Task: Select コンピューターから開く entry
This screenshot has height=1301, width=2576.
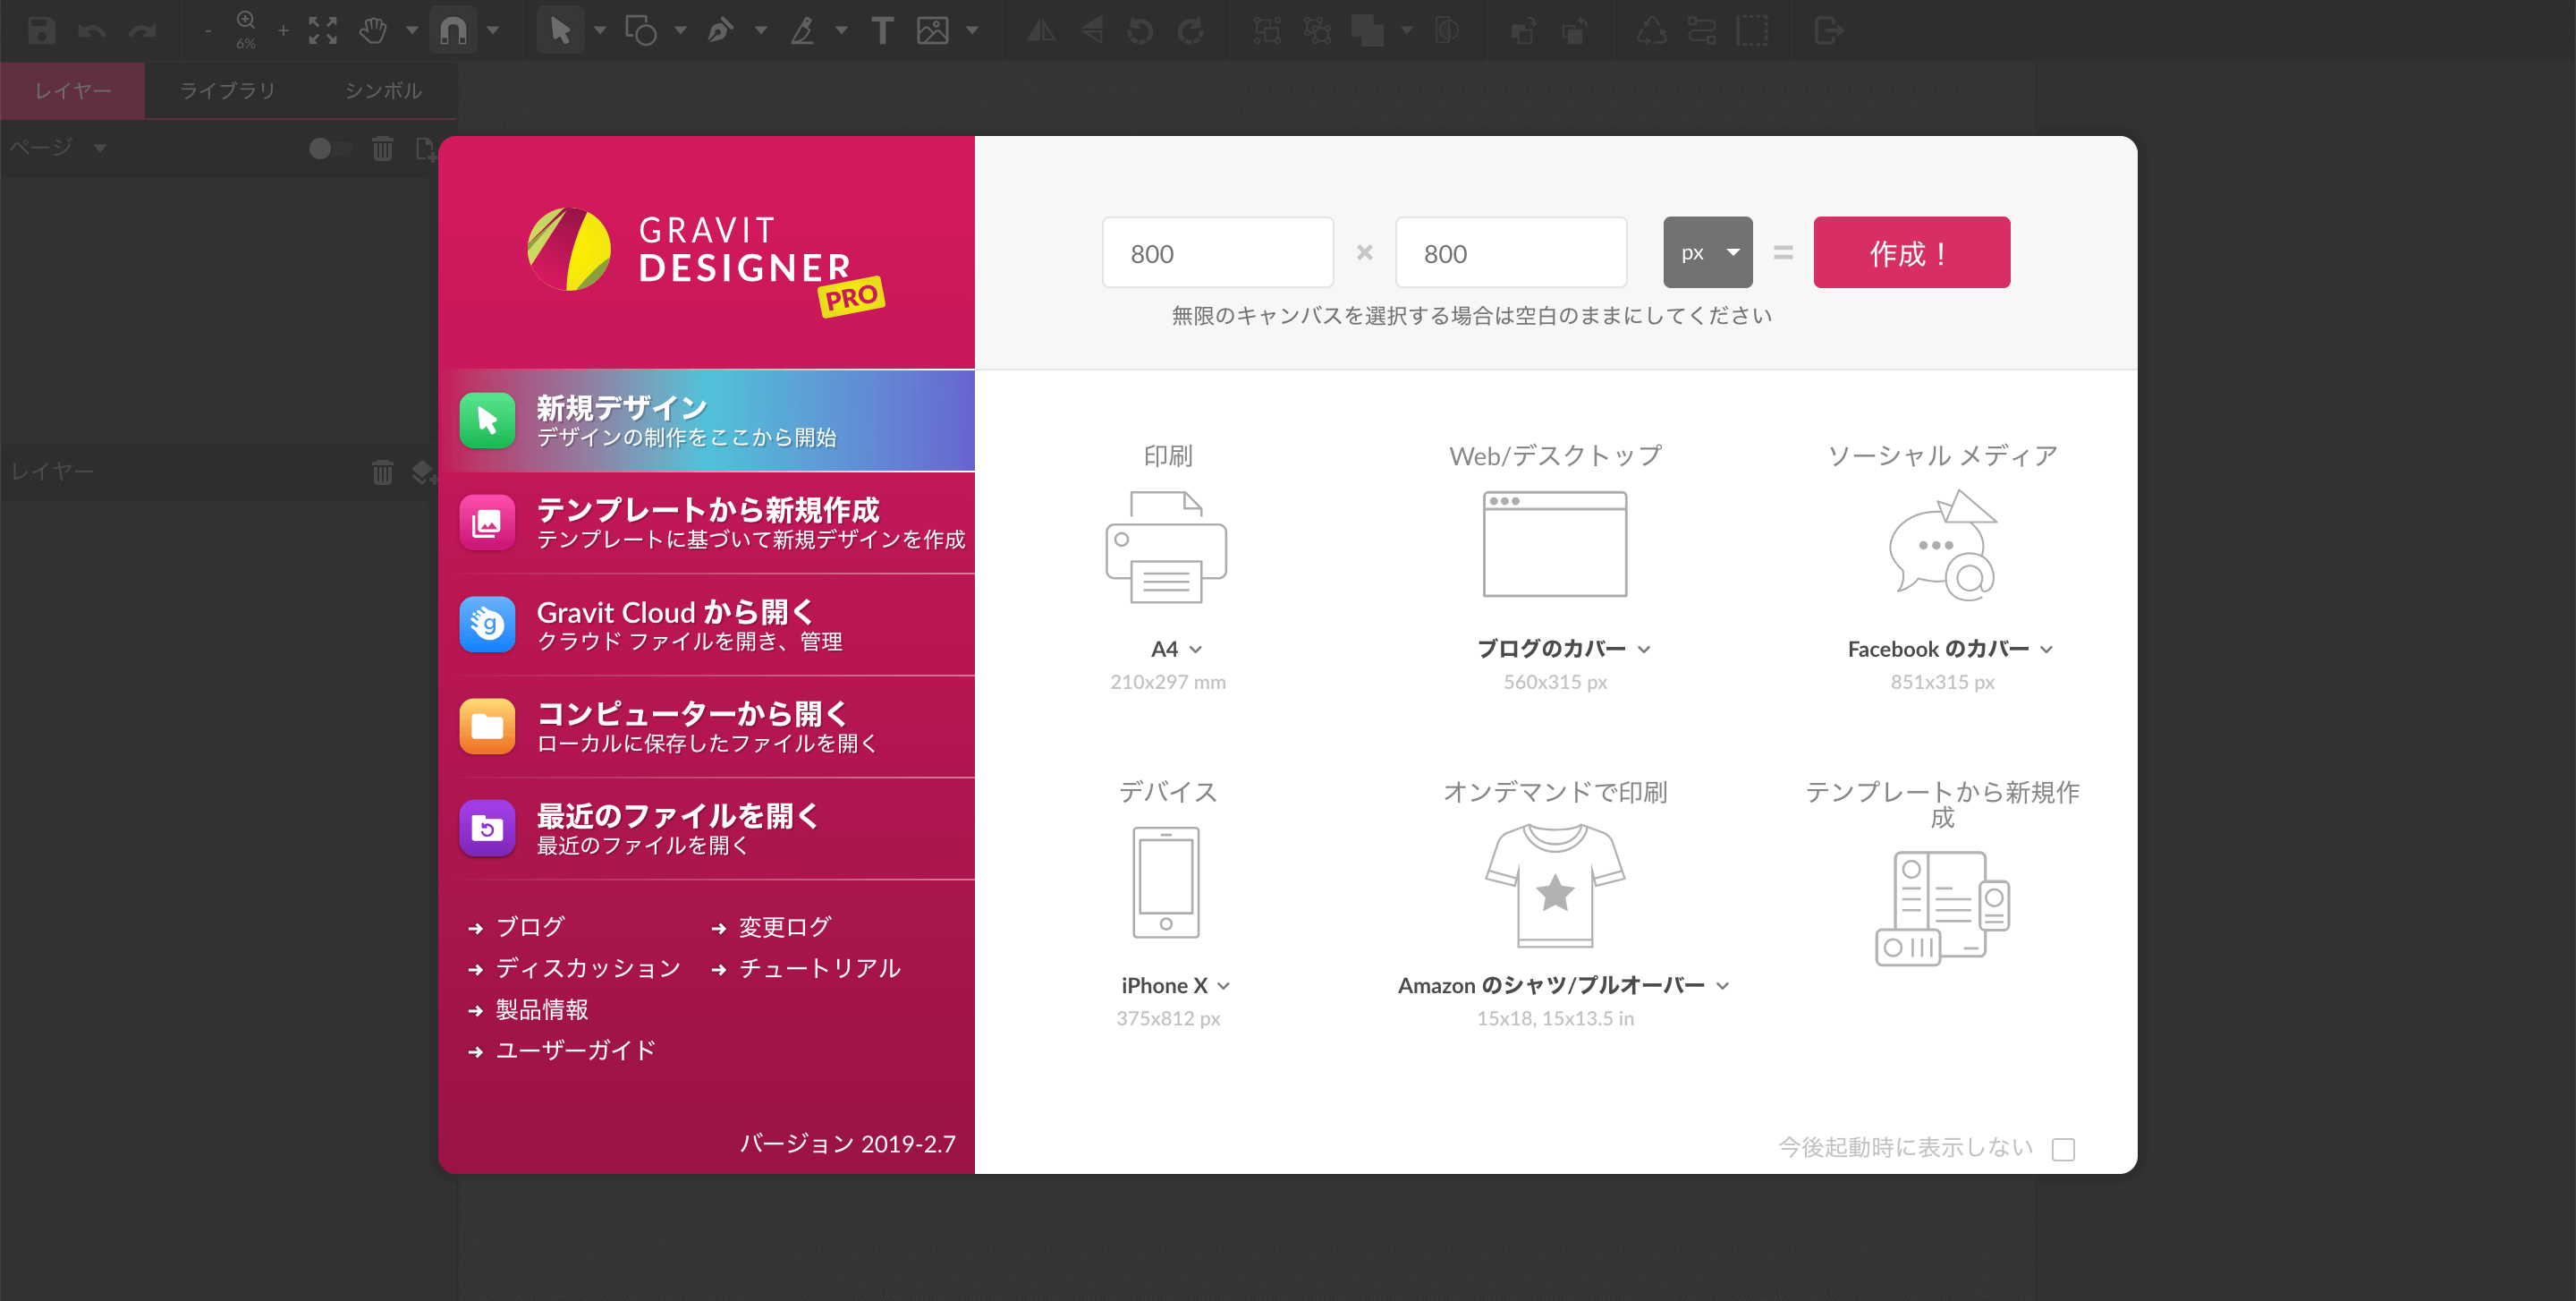Action: [707, 727]
